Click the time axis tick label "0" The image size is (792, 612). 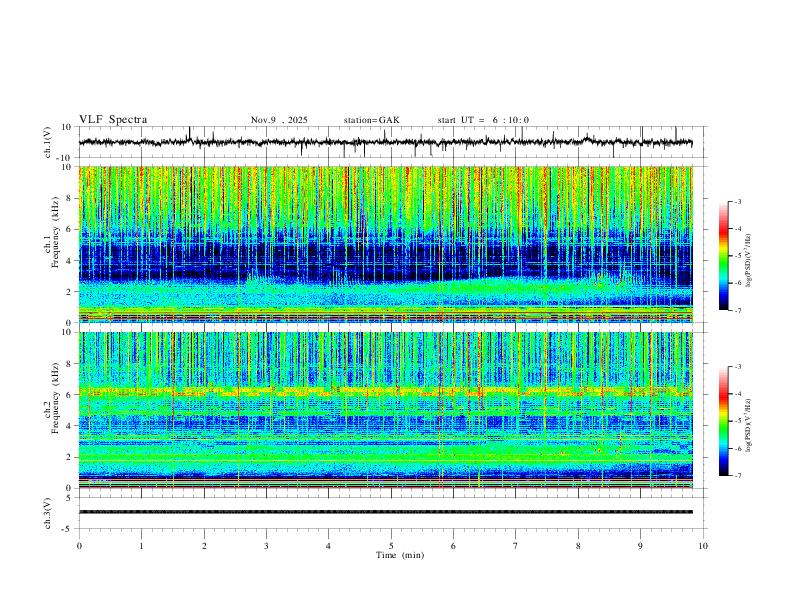[x=79, y=546]
